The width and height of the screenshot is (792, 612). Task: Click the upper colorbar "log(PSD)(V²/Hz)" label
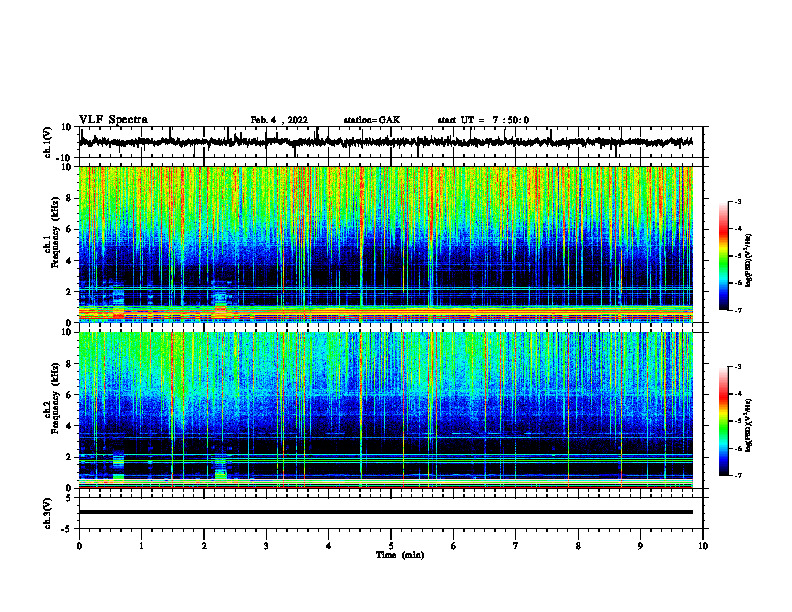point(749,261)
